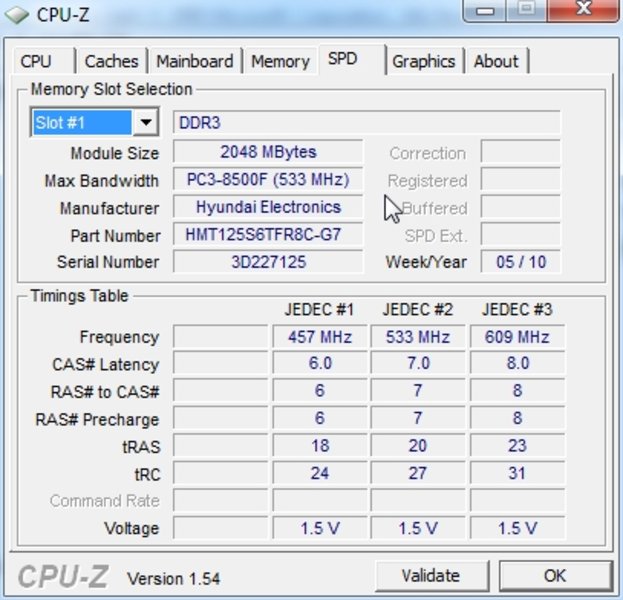623x600 pixels.
Task: Expand the Slot #1 dropdown arrow
Action: coord(146,122)
